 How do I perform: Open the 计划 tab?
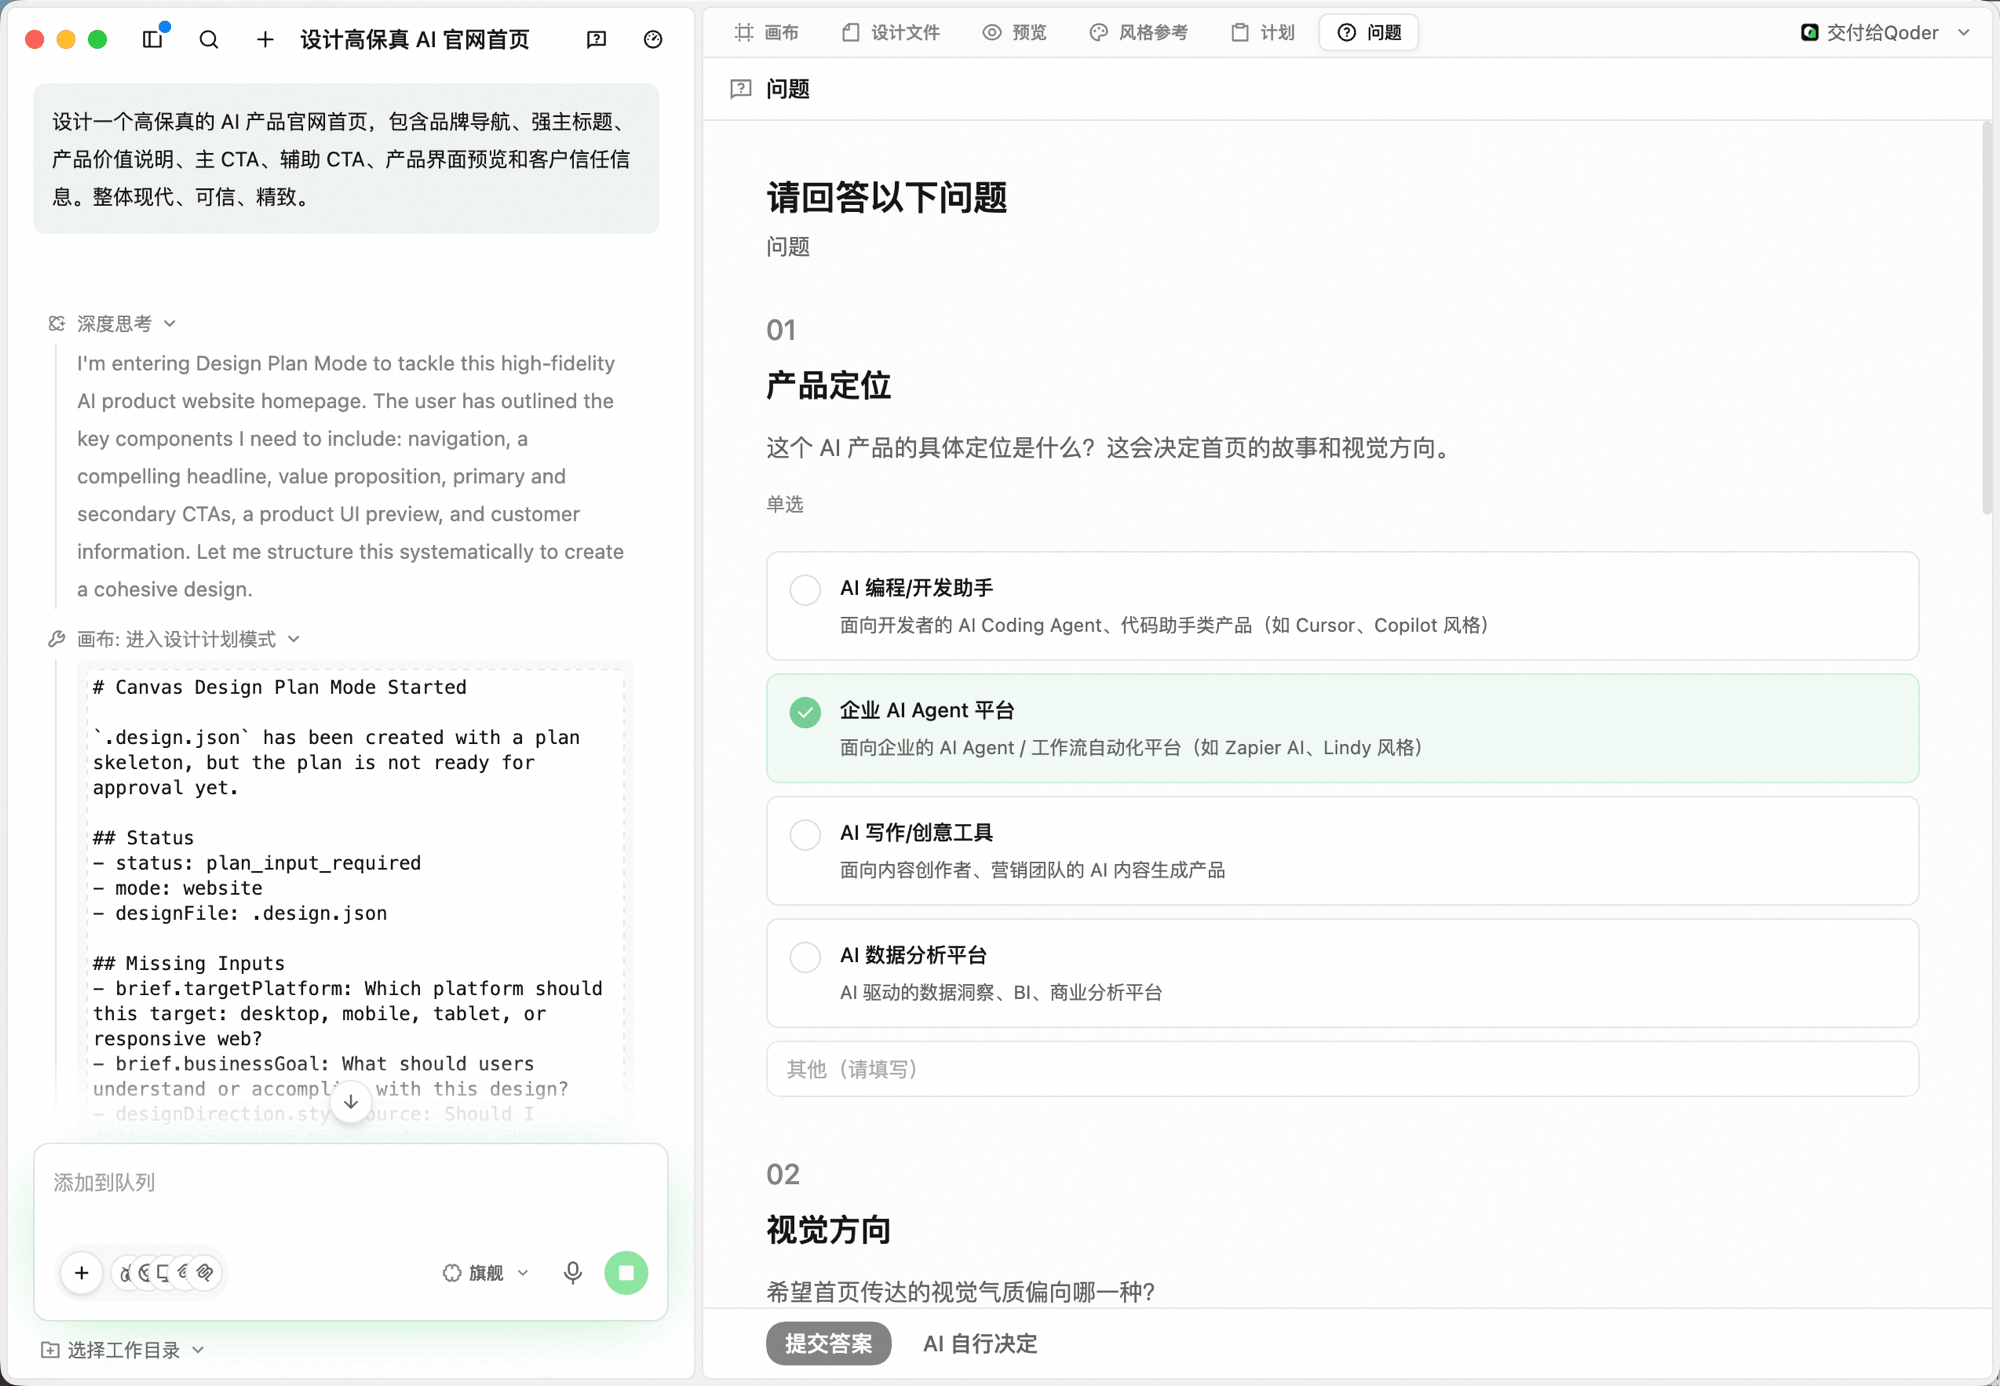[x=1263, y=32]
